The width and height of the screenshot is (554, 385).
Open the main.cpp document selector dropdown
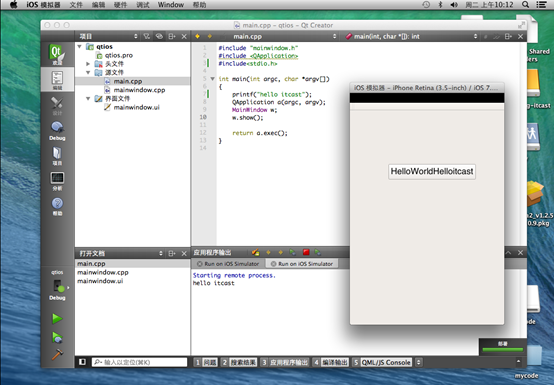(x=335, y=36)
